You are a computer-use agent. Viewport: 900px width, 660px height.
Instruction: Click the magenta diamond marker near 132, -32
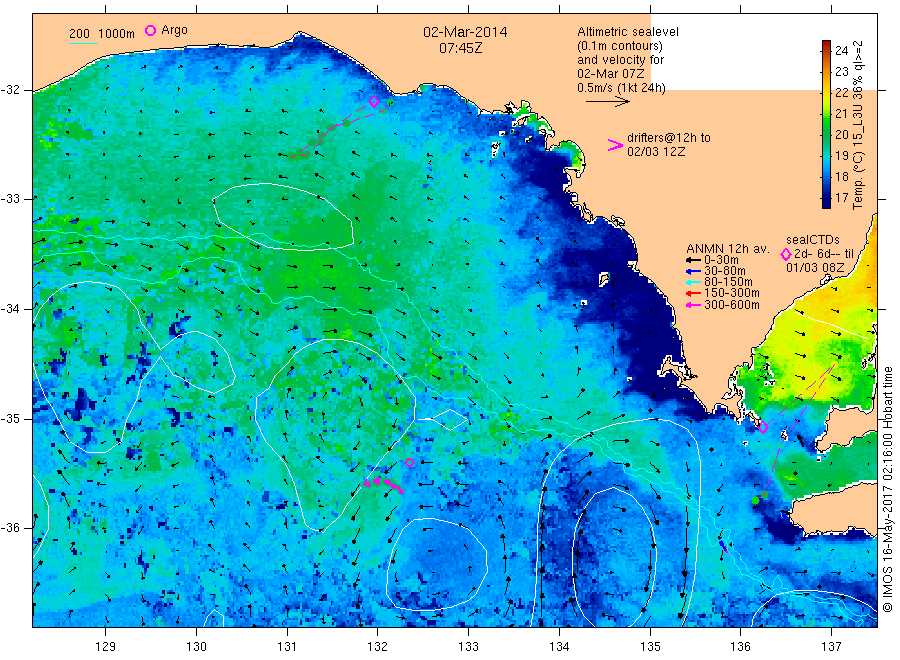(x=374, y=102)
